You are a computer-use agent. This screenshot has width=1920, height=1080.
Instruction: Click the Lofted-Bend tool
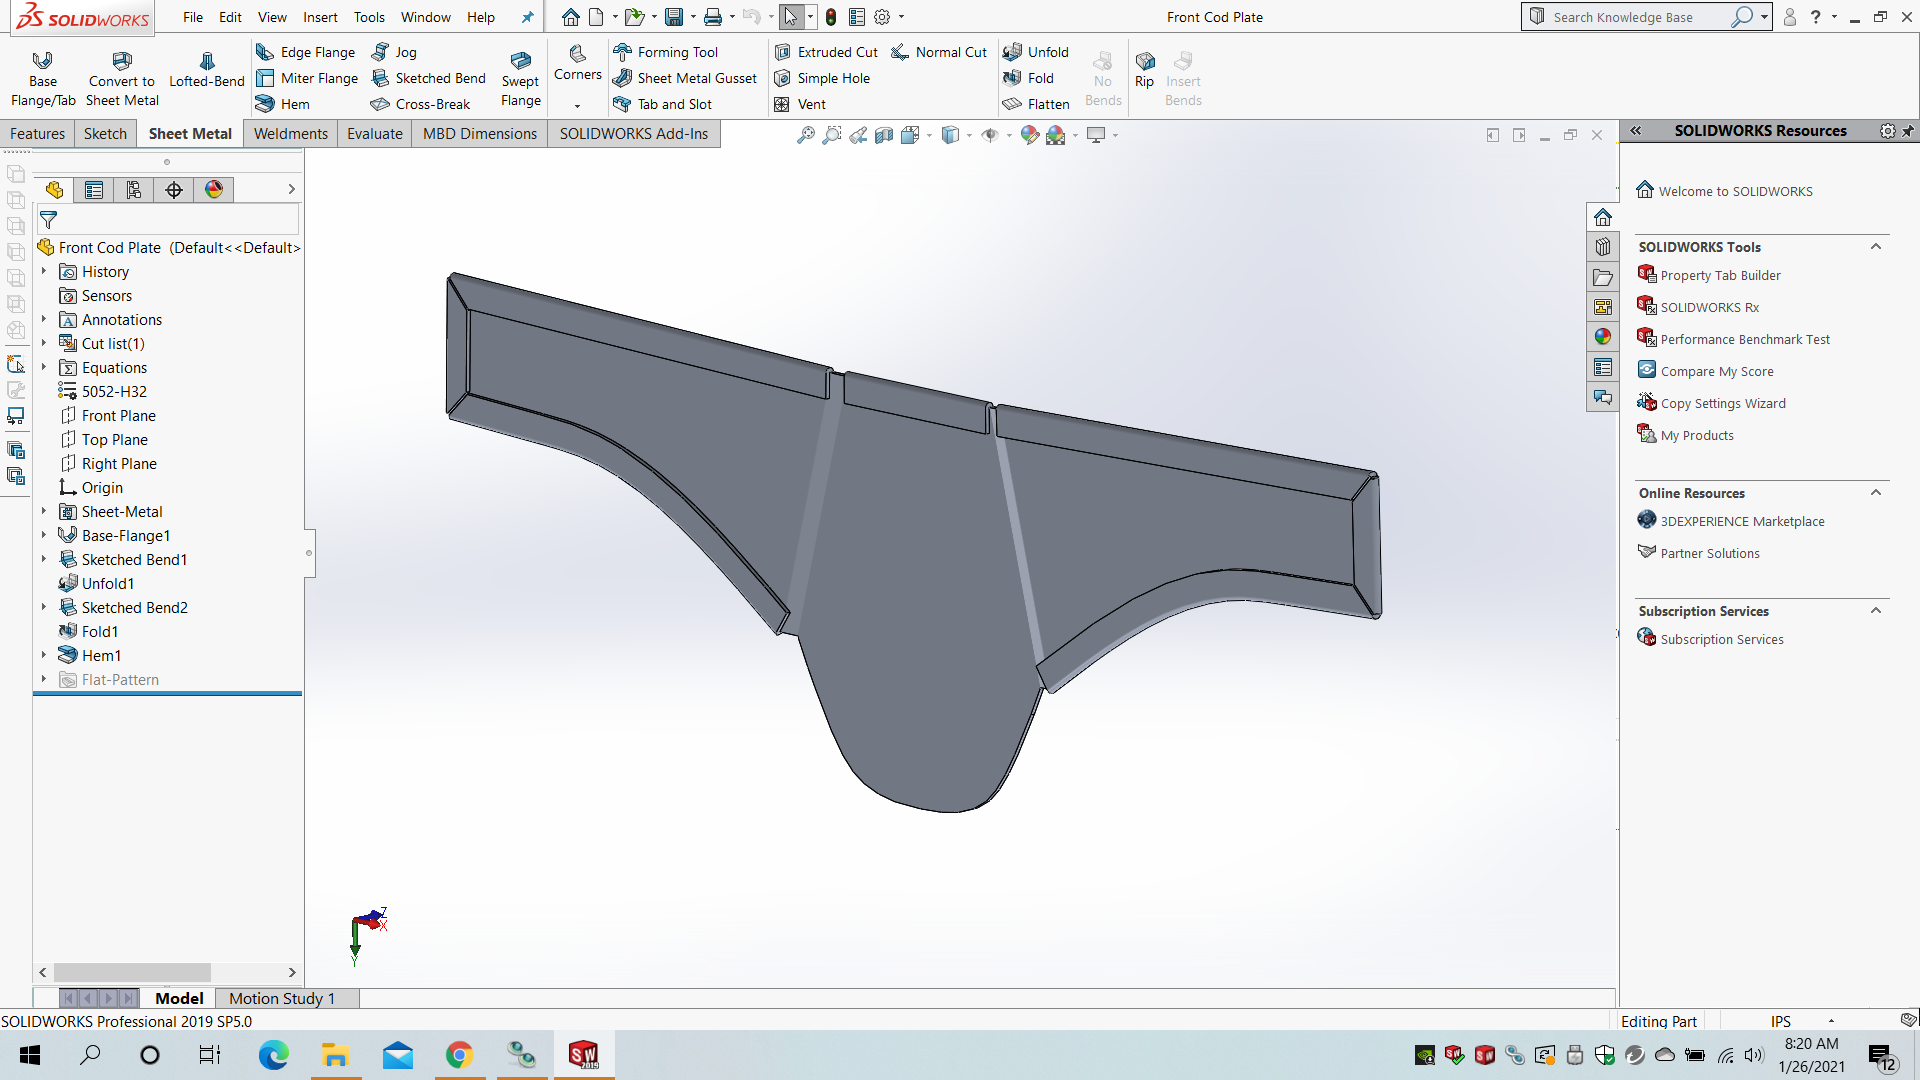point(207,70)
